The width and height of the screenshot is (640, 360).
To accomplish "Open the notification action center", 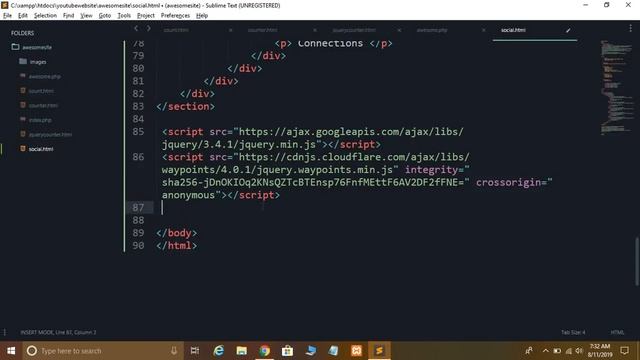I will point(624,351).
